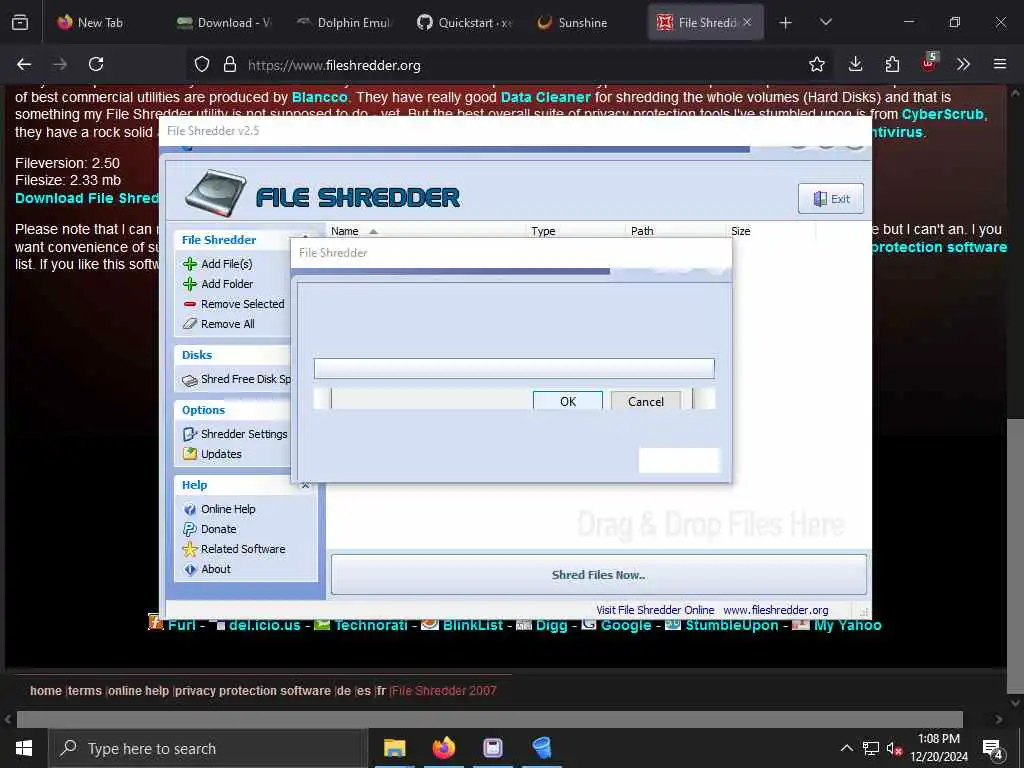This screenshot has width=1024, height=768.
Task: Click the Add Folder plus icon
Action: (x=190, y=284)
